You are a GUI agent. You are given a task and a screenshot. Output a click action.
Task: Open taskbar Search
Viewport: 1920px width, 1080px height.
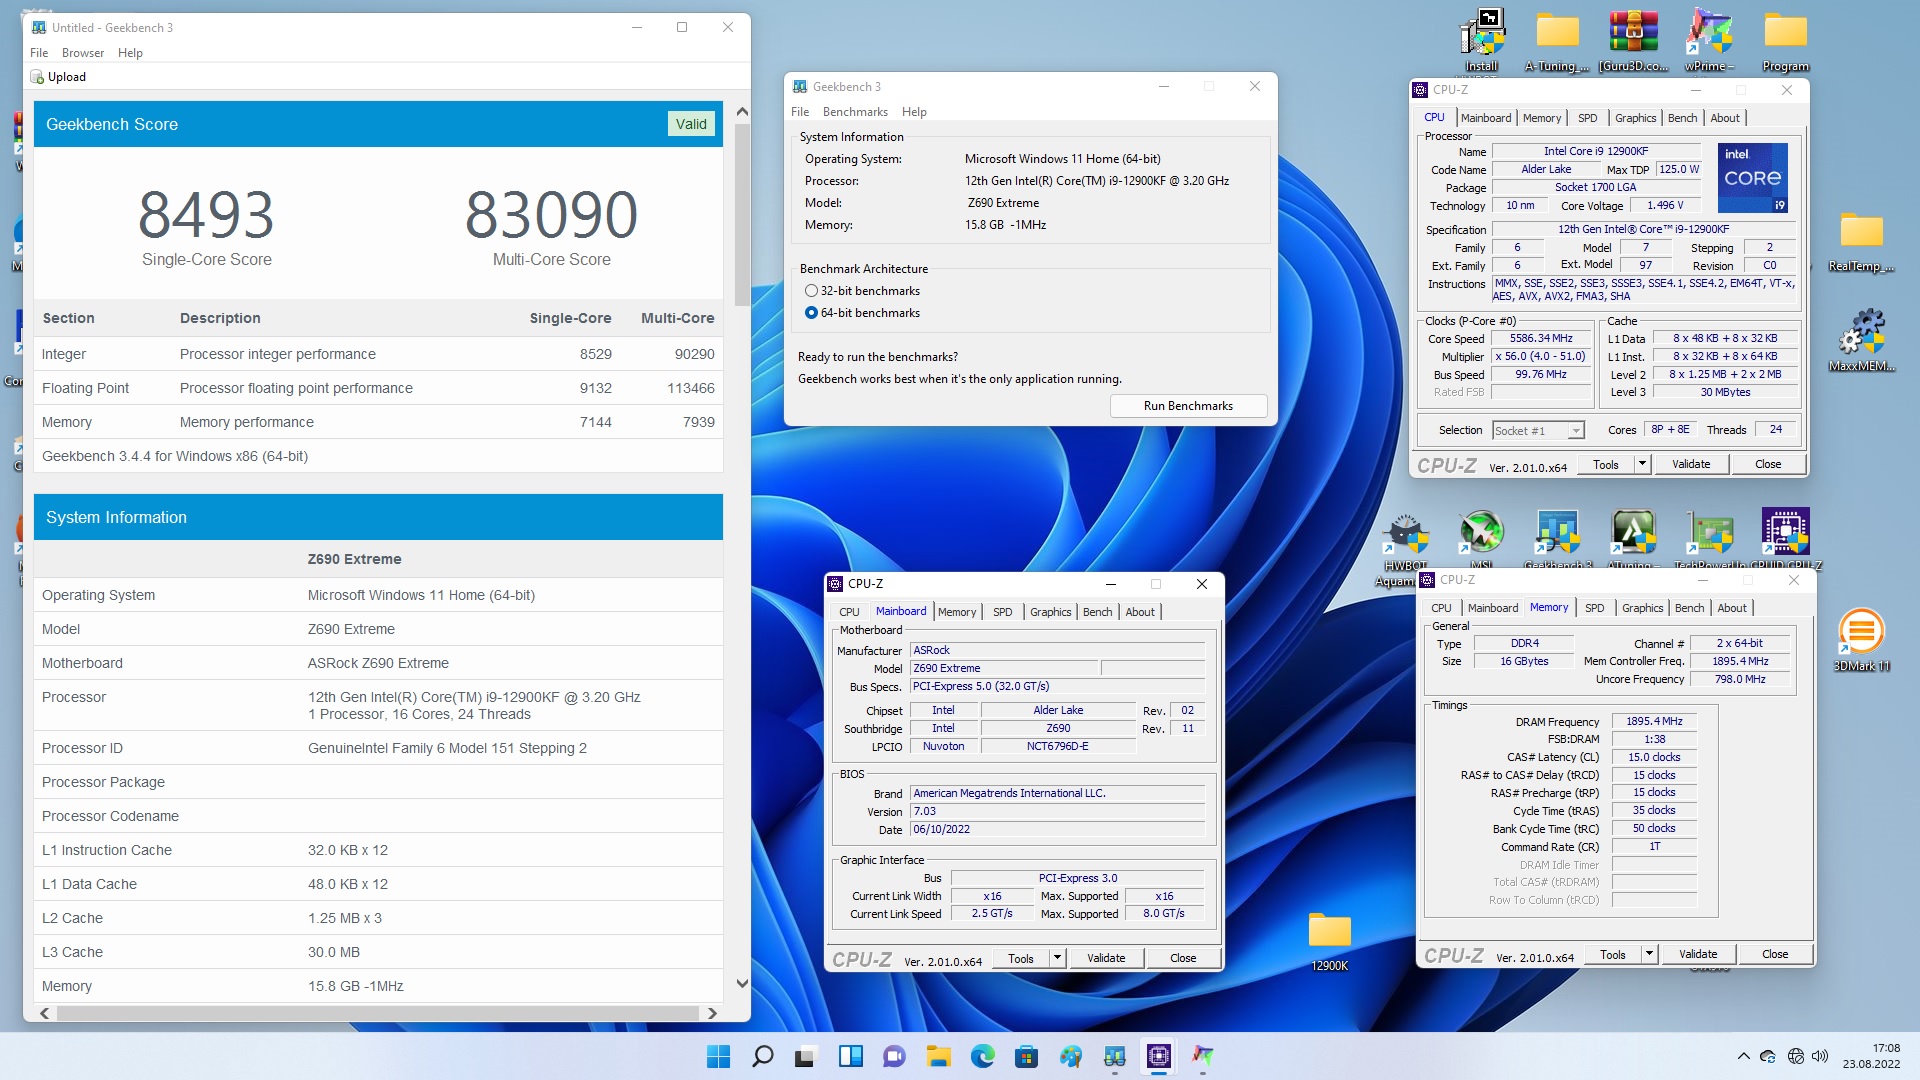pos(762,1056)
